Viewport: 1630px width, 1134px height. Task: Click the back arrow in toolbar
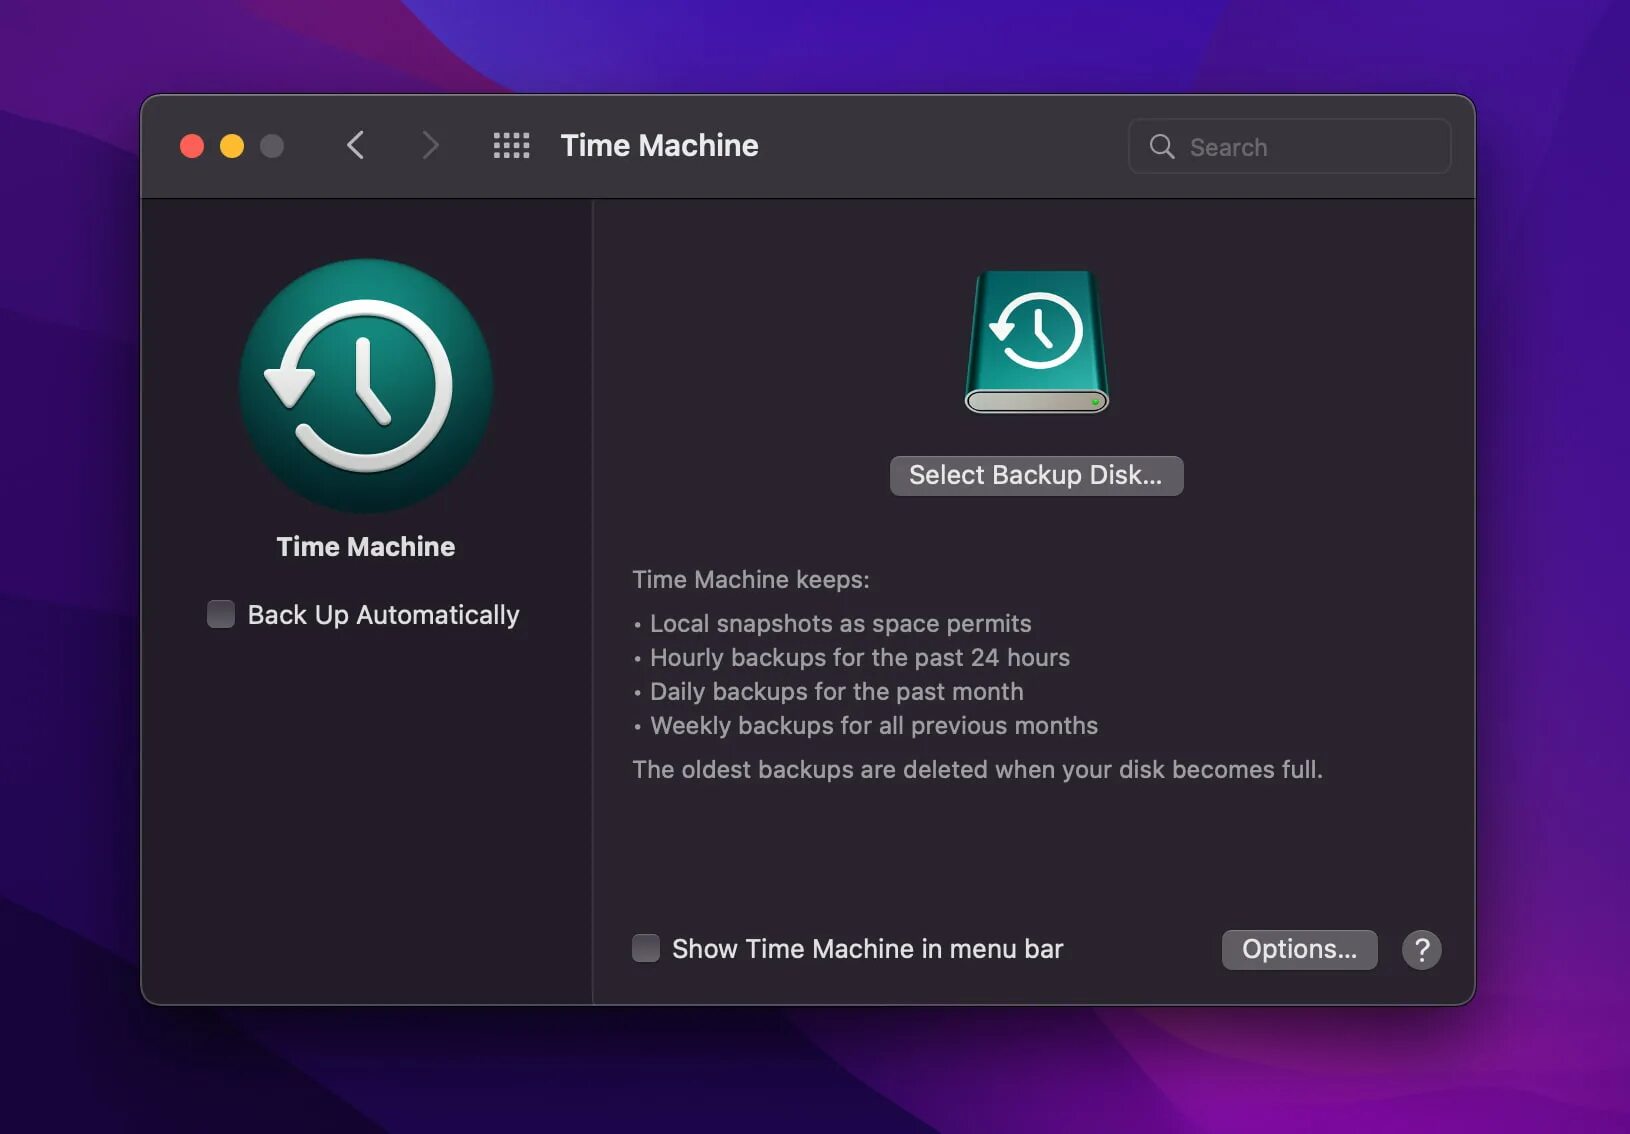[x=355, y=146]
